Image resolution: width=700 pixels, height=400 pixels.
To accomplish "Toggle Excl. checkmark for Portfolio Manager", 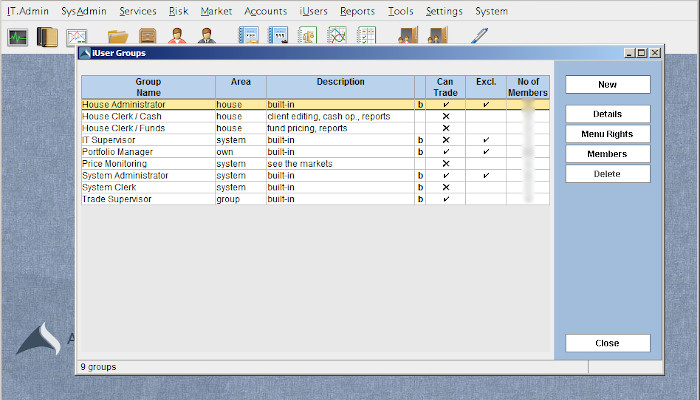I will [x=485, y=152].
